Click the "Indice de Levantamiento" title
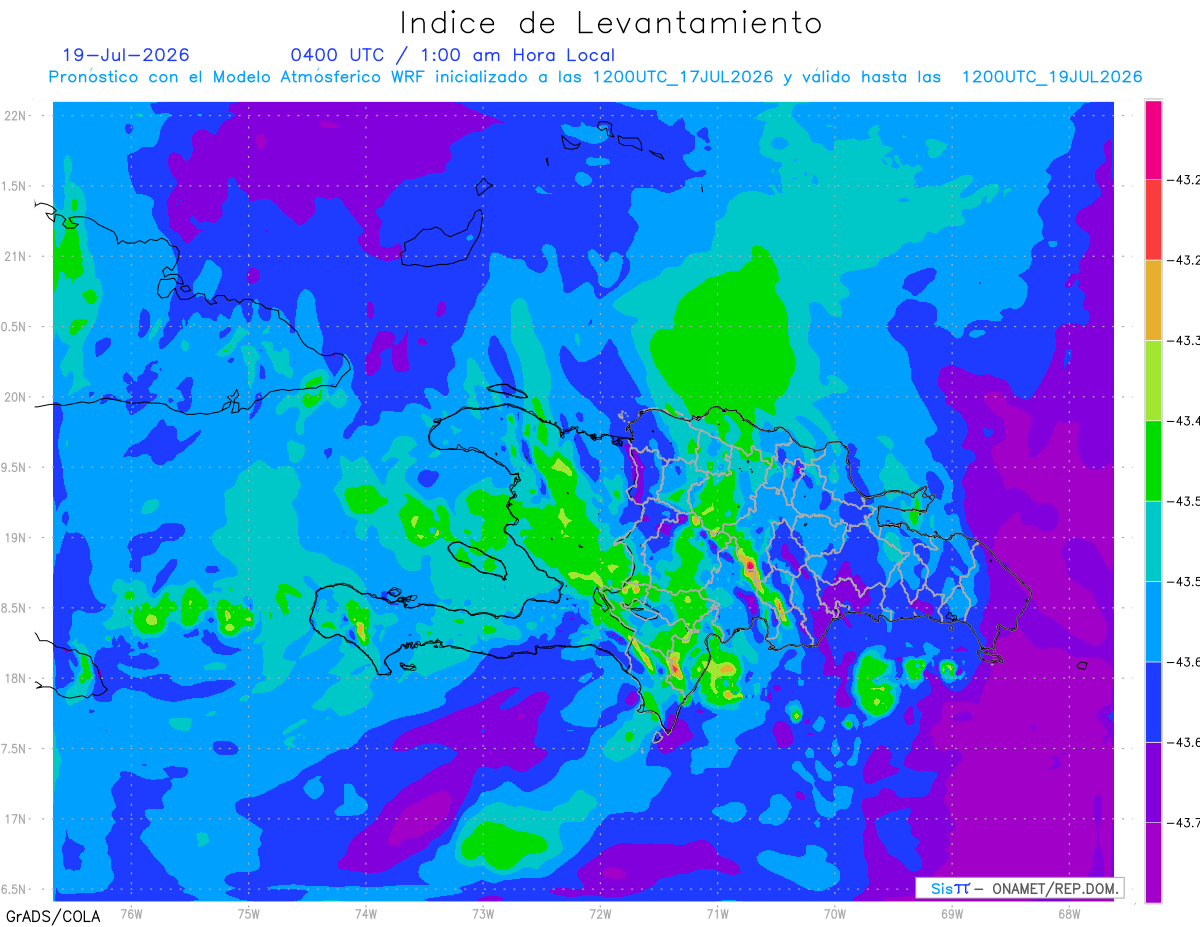Screen dimensions: 1200x927 point(610,22)
